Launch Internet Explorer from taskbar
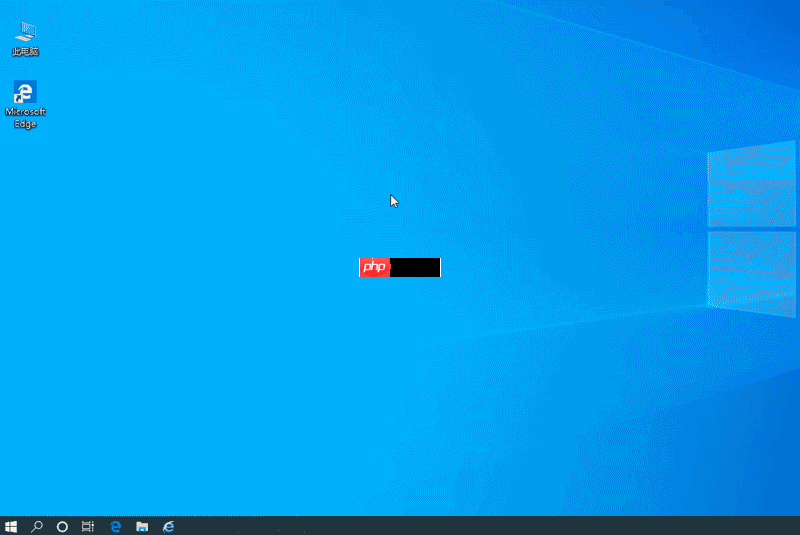The height and width of the screenshot is (535, 800). (x=168, y=526)
